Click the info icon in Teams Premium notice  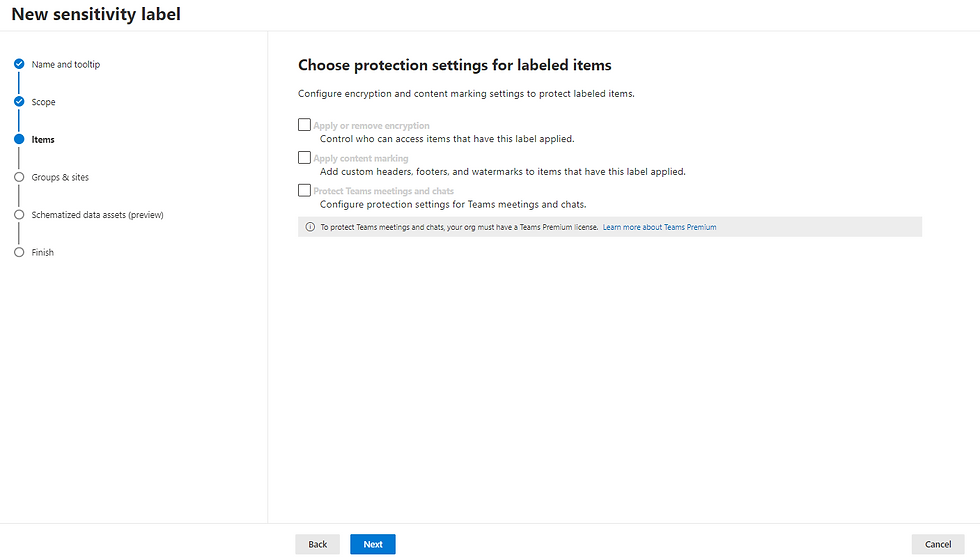[x=310, y=227]
